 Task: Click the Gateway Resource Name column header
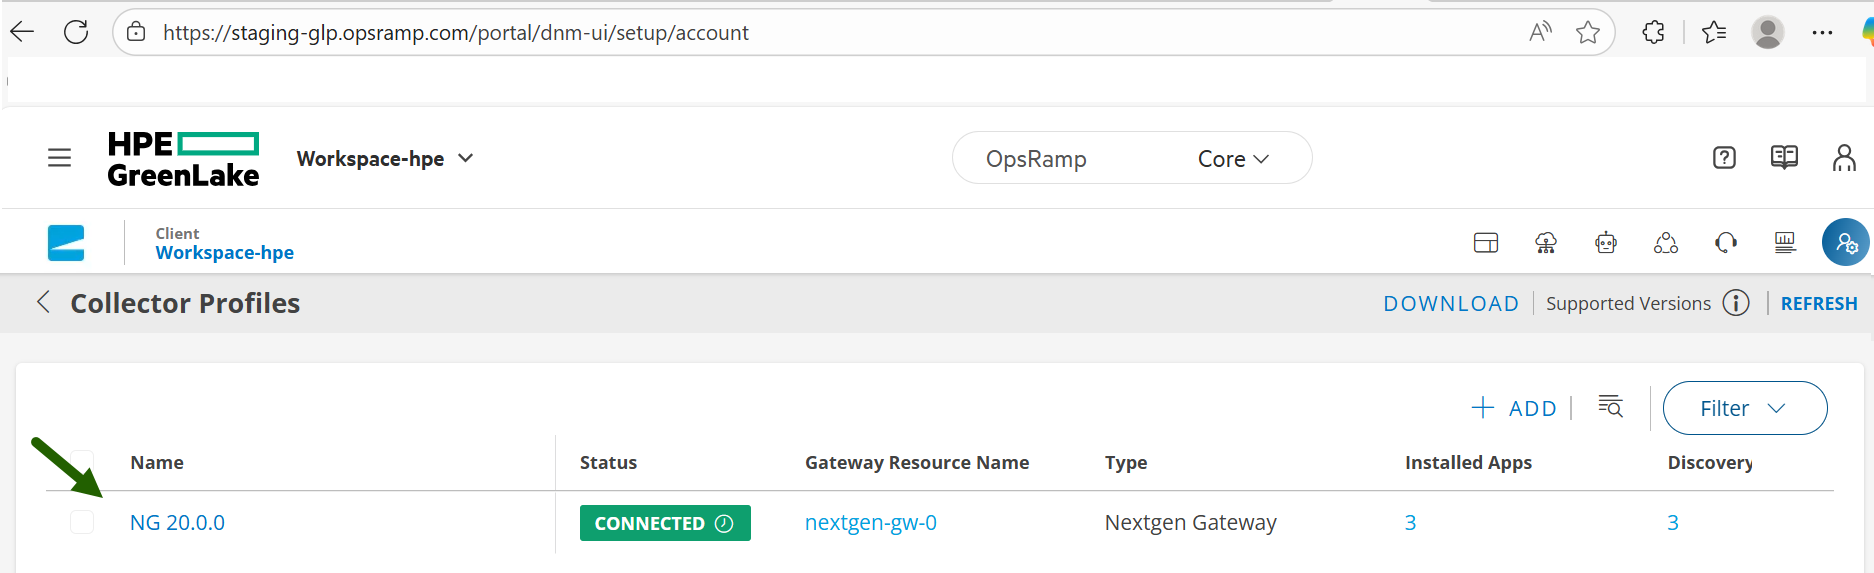pos(917,463)
